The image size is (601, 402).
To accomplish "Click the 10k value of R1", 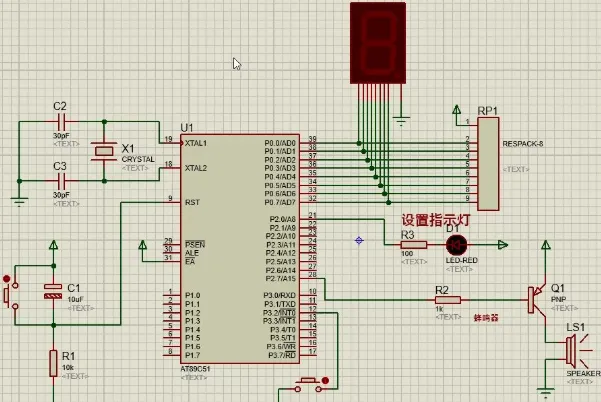I will (x=68, y=367).
